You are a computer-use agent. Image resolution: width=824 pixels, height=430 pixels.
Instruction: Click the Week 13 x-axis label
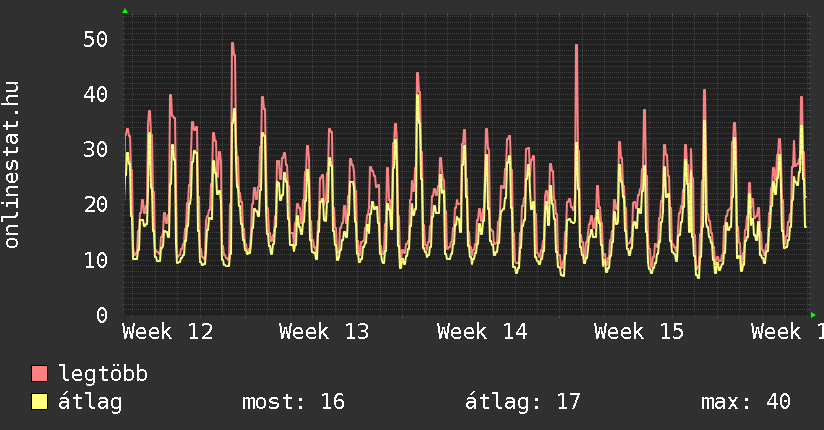325,331
